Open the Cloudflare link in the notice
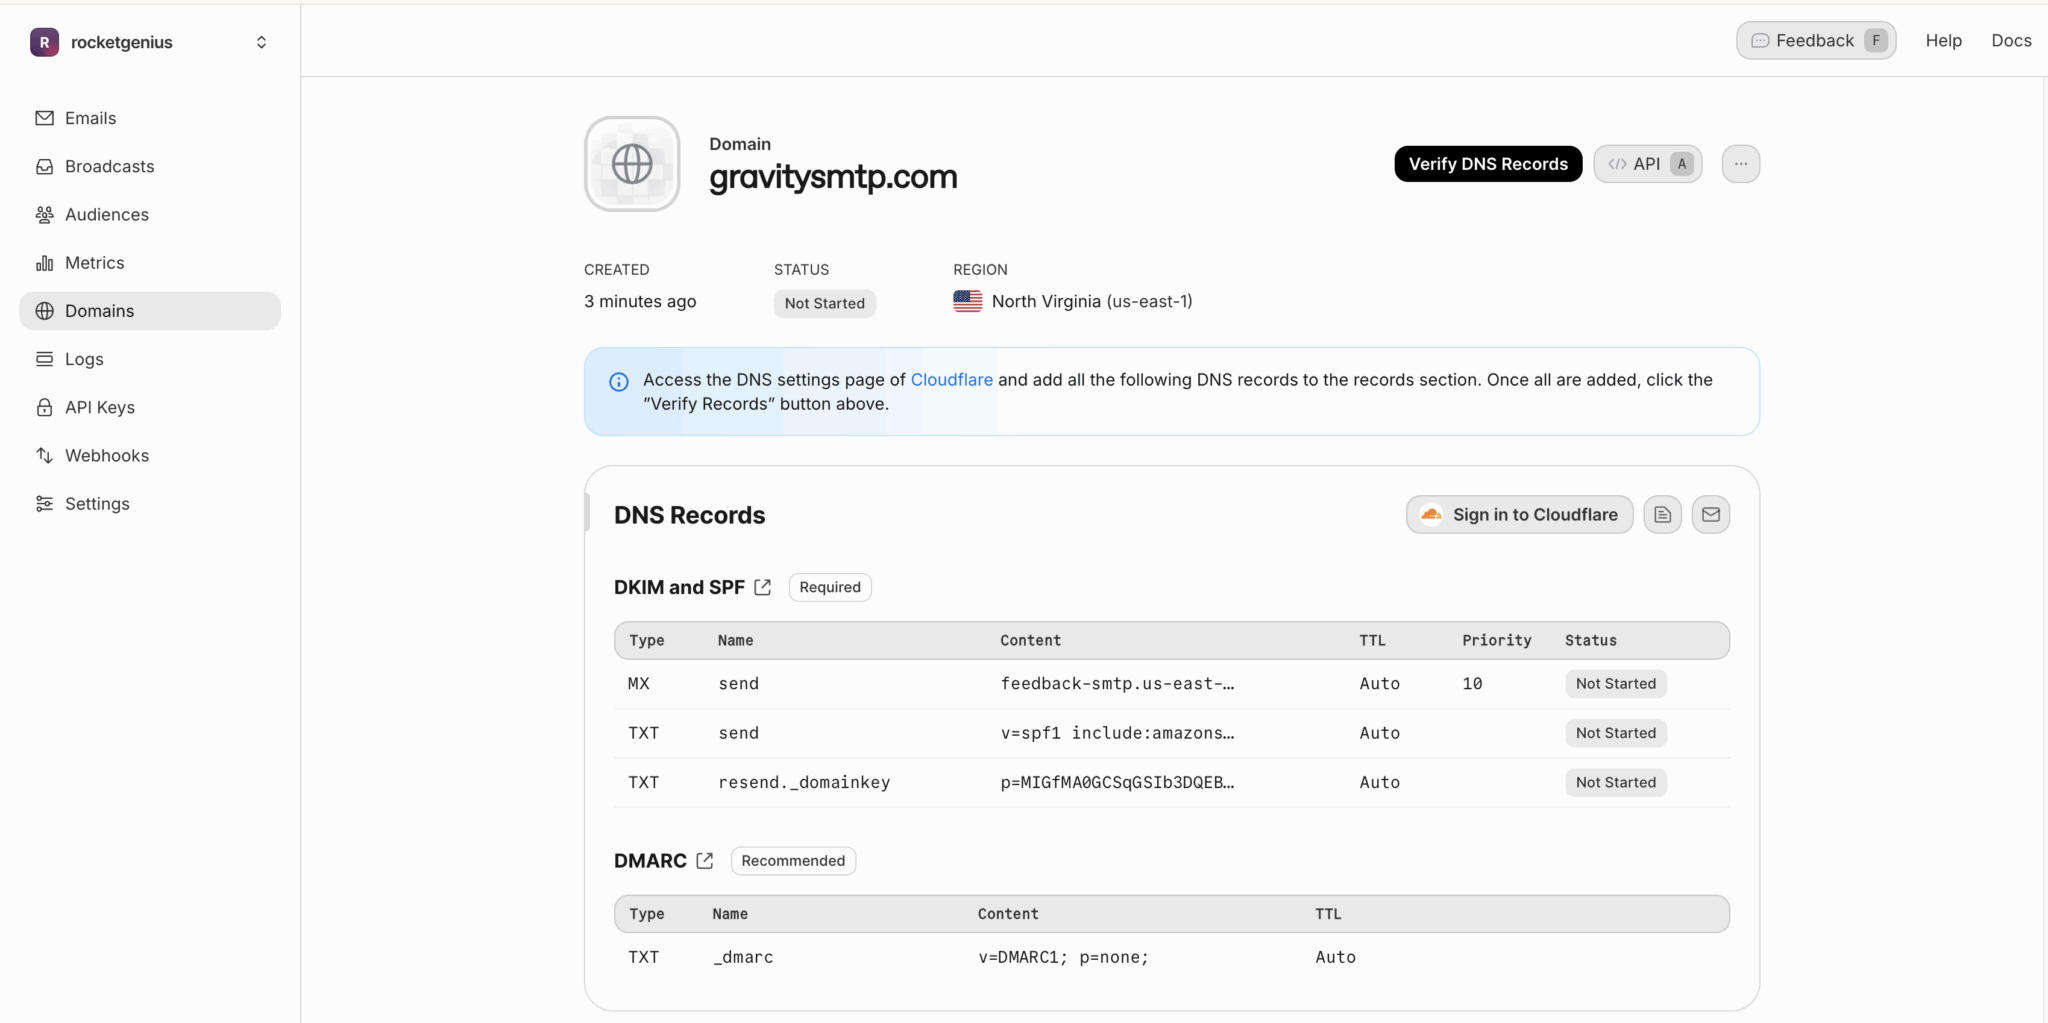 click(x=951, y=380)
